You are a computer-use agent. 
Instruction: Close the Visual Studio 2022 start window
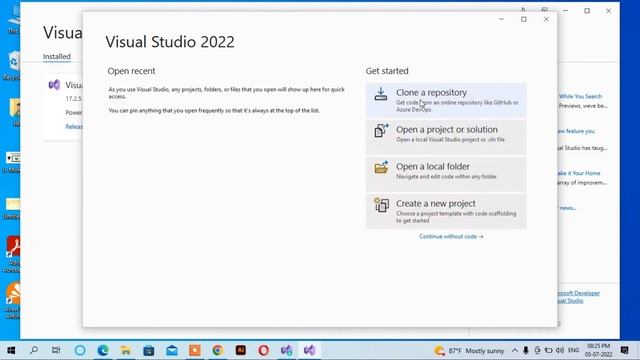546,19
